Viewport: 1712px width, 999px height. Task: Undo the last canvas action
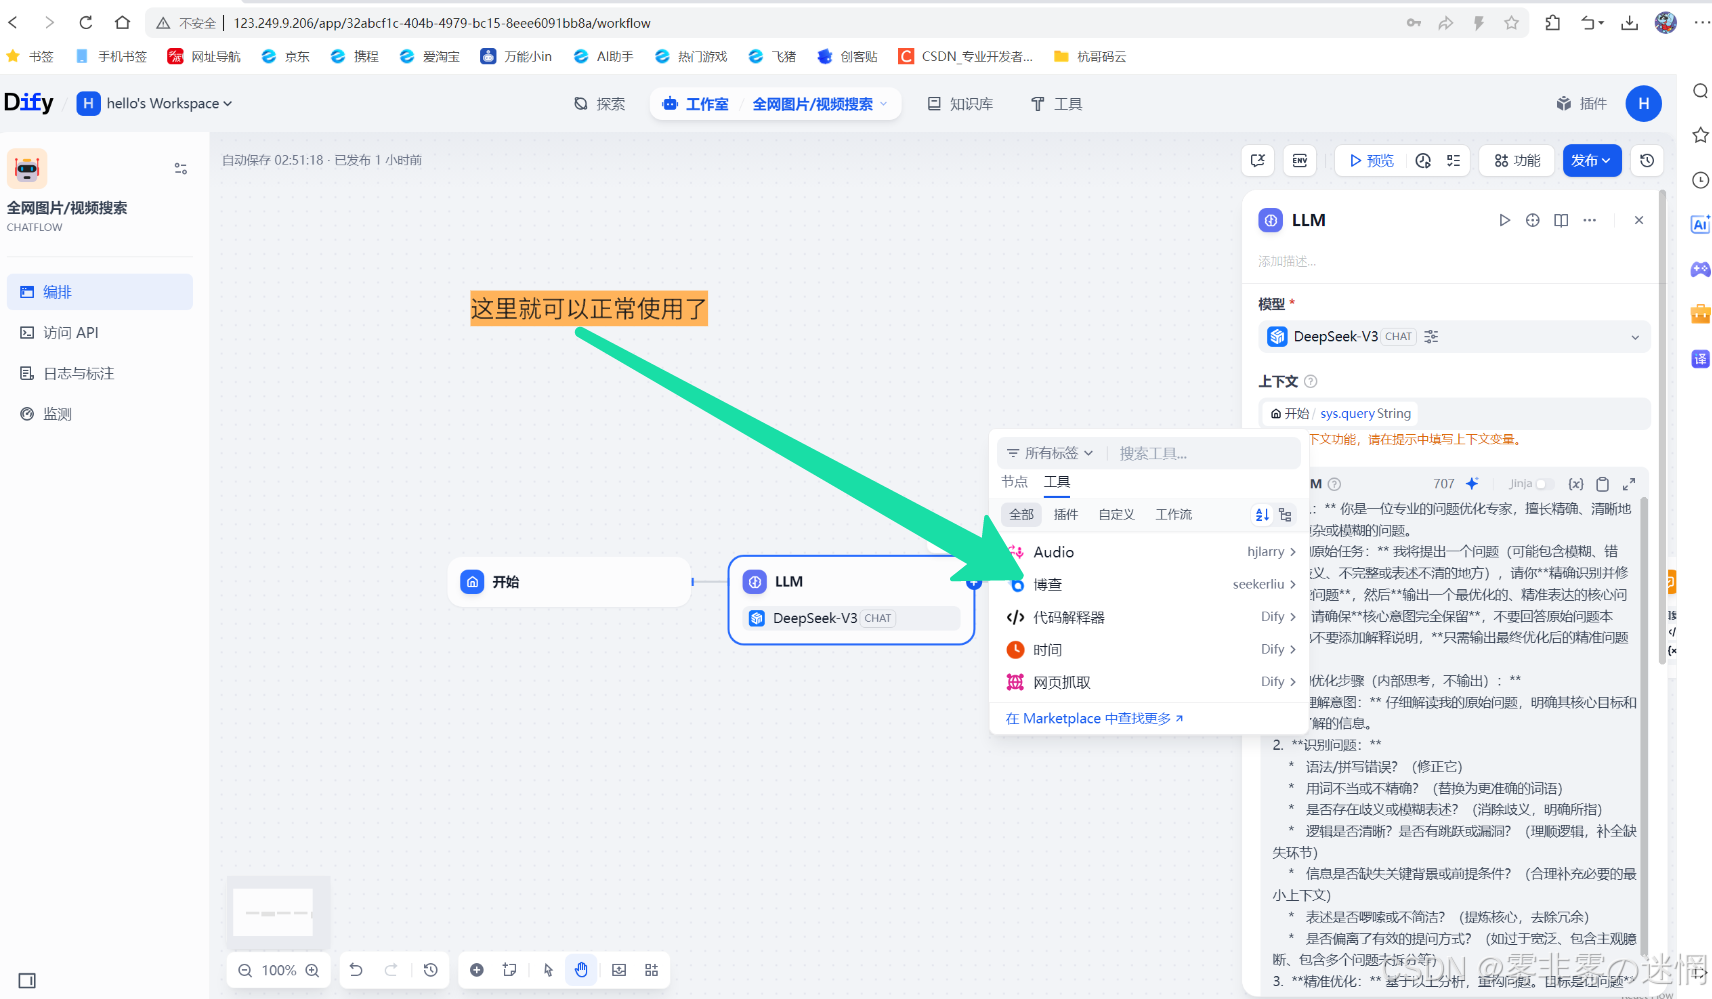pyautogui.click(x=356, y=970)
